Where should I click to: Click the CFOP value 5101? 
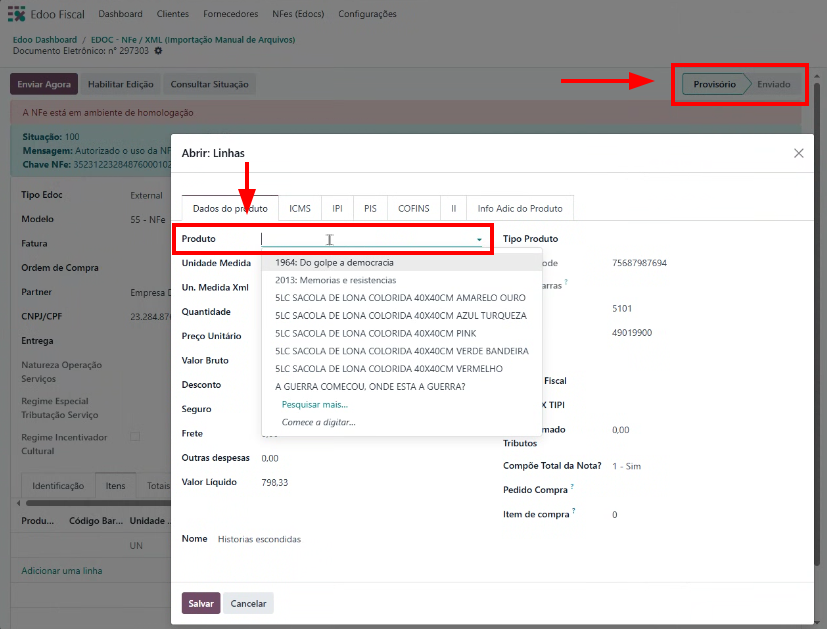pos(622,308)
